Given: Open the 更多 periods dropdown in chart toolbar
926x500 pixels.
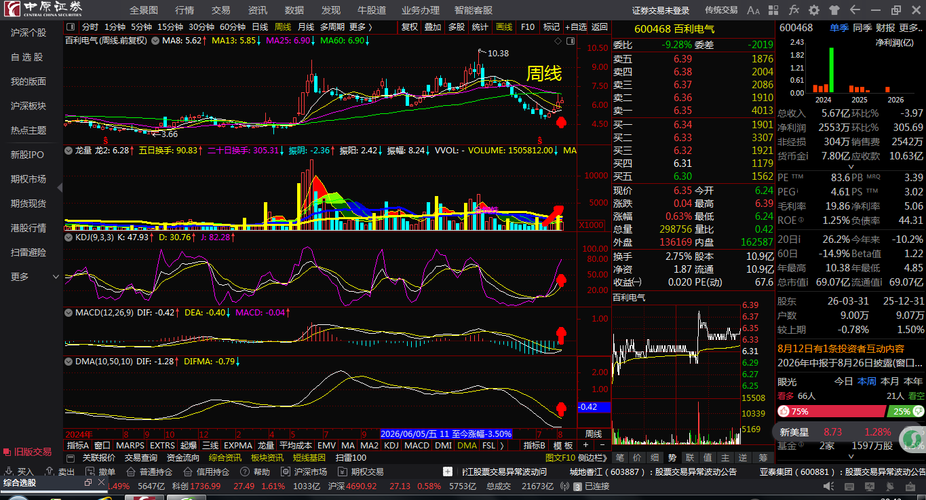Looking at the screenshot, I should (360, 27).
